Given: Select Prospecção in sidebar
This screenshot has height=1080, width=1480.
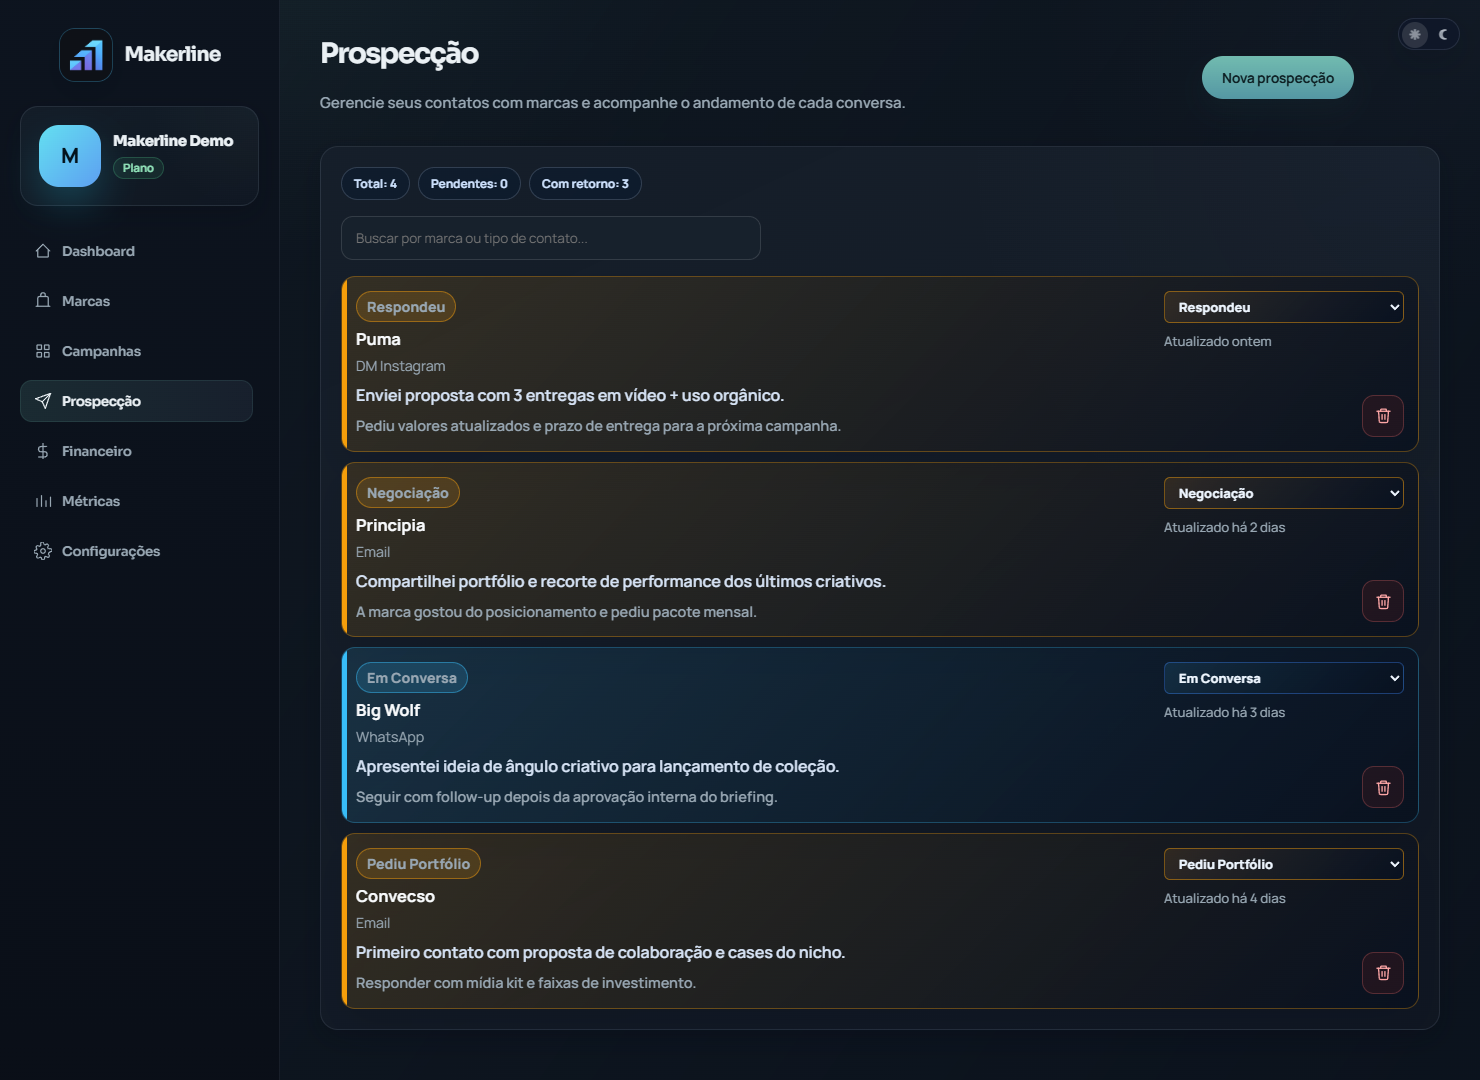Looking at the screenshot, I should coord(136,401).
